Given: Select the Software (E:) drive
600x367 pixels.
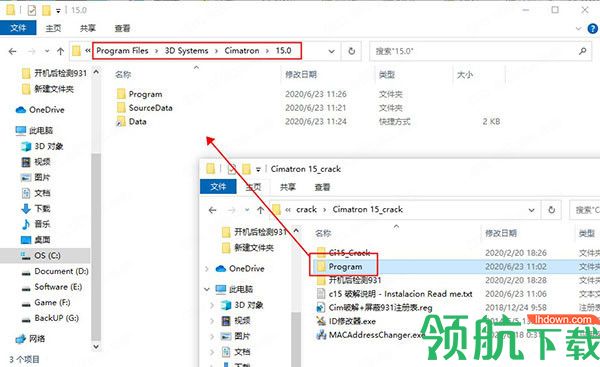Looking at the screenshot, I should 51,287.
